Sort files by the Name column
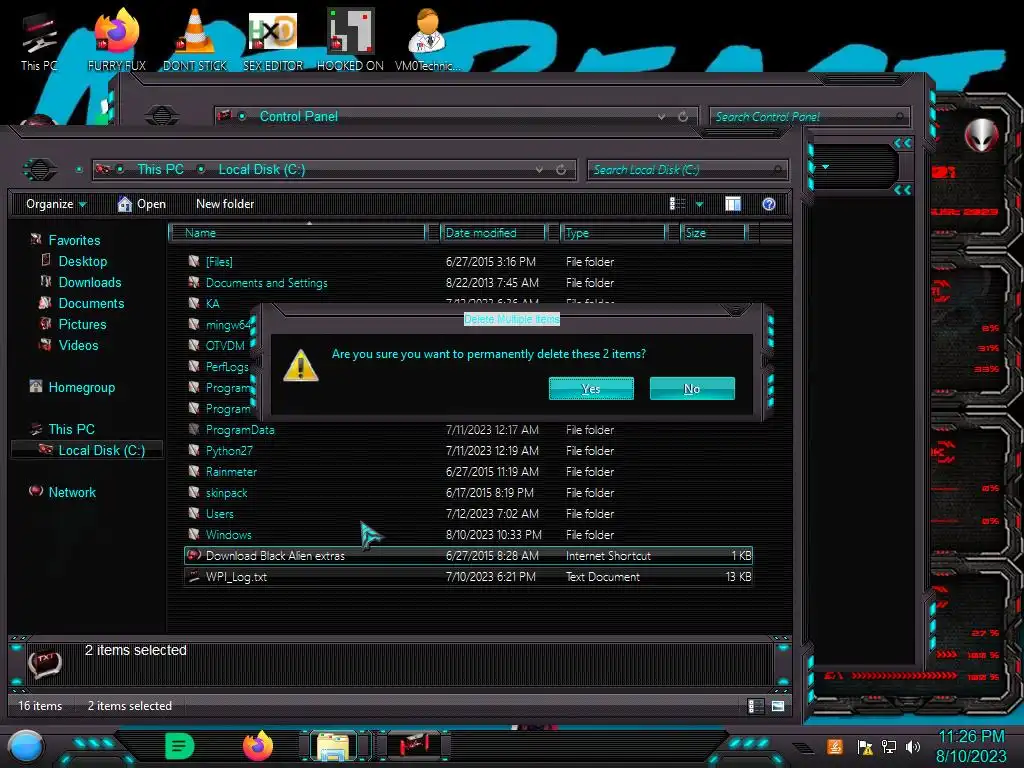This screenshot has width=1024, height=768. (x=297, y=232)
